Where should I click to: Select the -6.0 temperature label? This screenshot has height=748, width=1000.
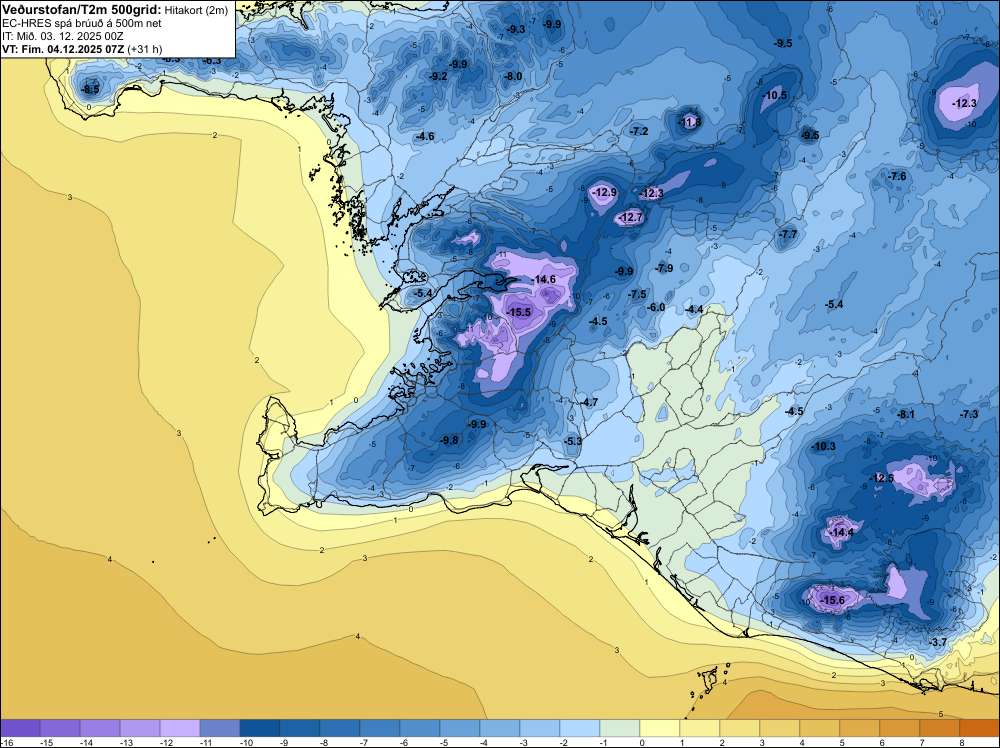656,307
